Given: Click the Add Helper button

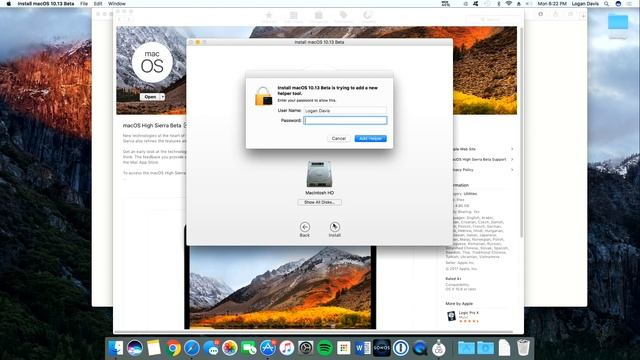Looking at the screenshot, I should pos(370,138).
